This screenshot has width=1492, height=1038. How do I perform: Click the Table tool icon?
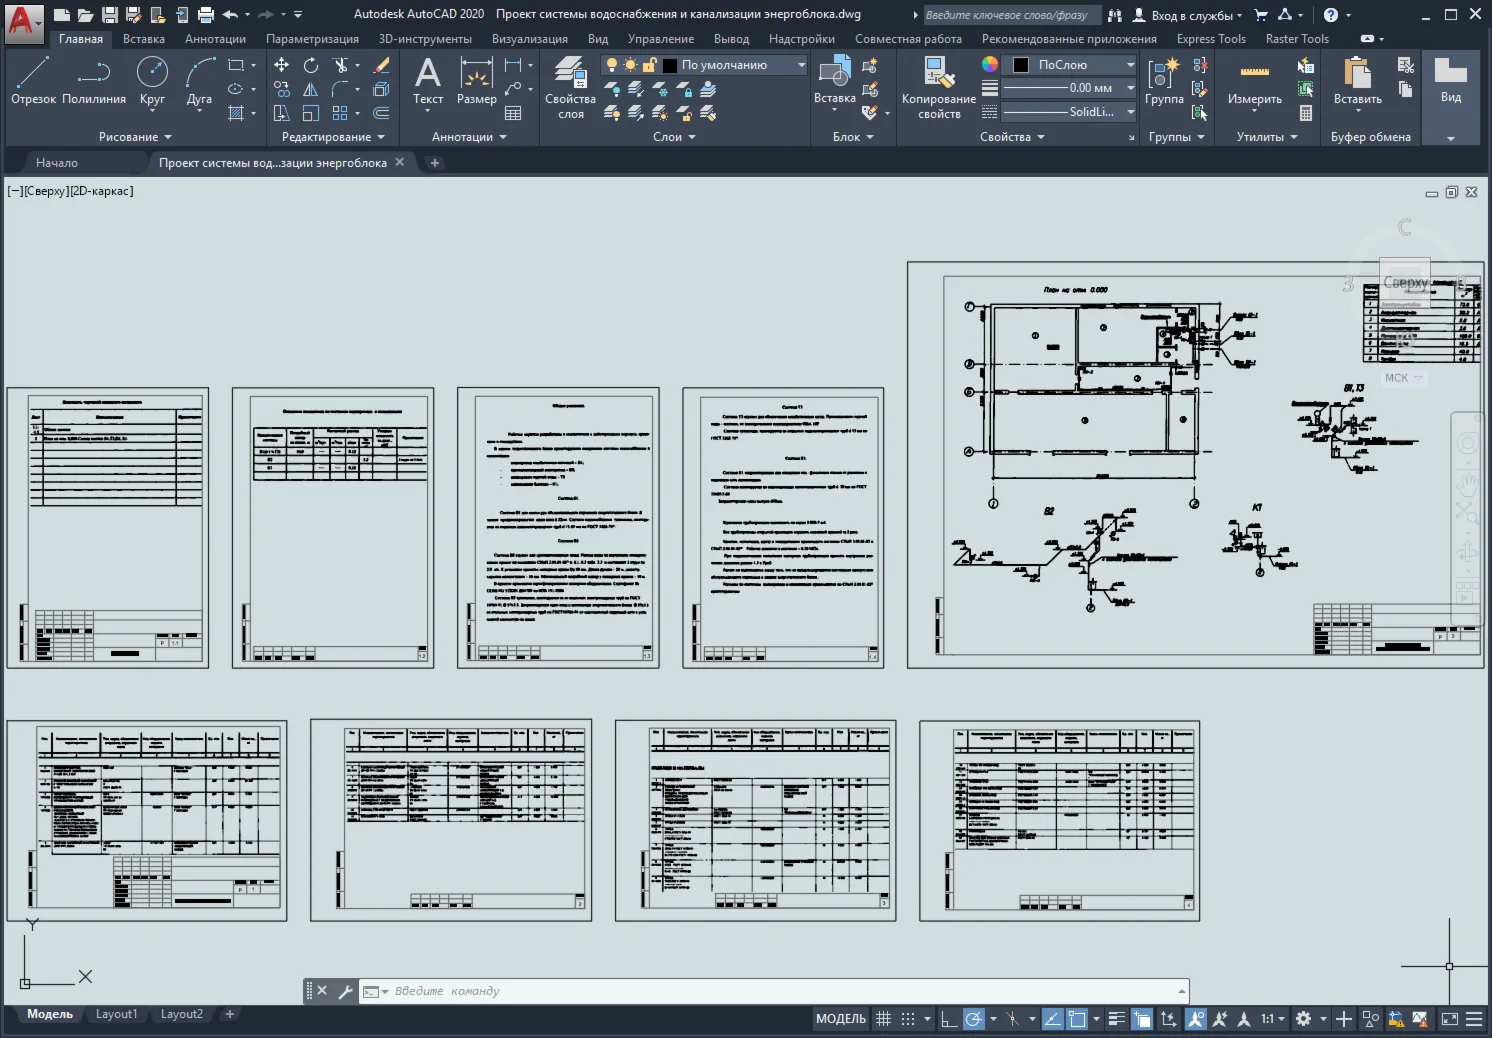tap(513, 113)
